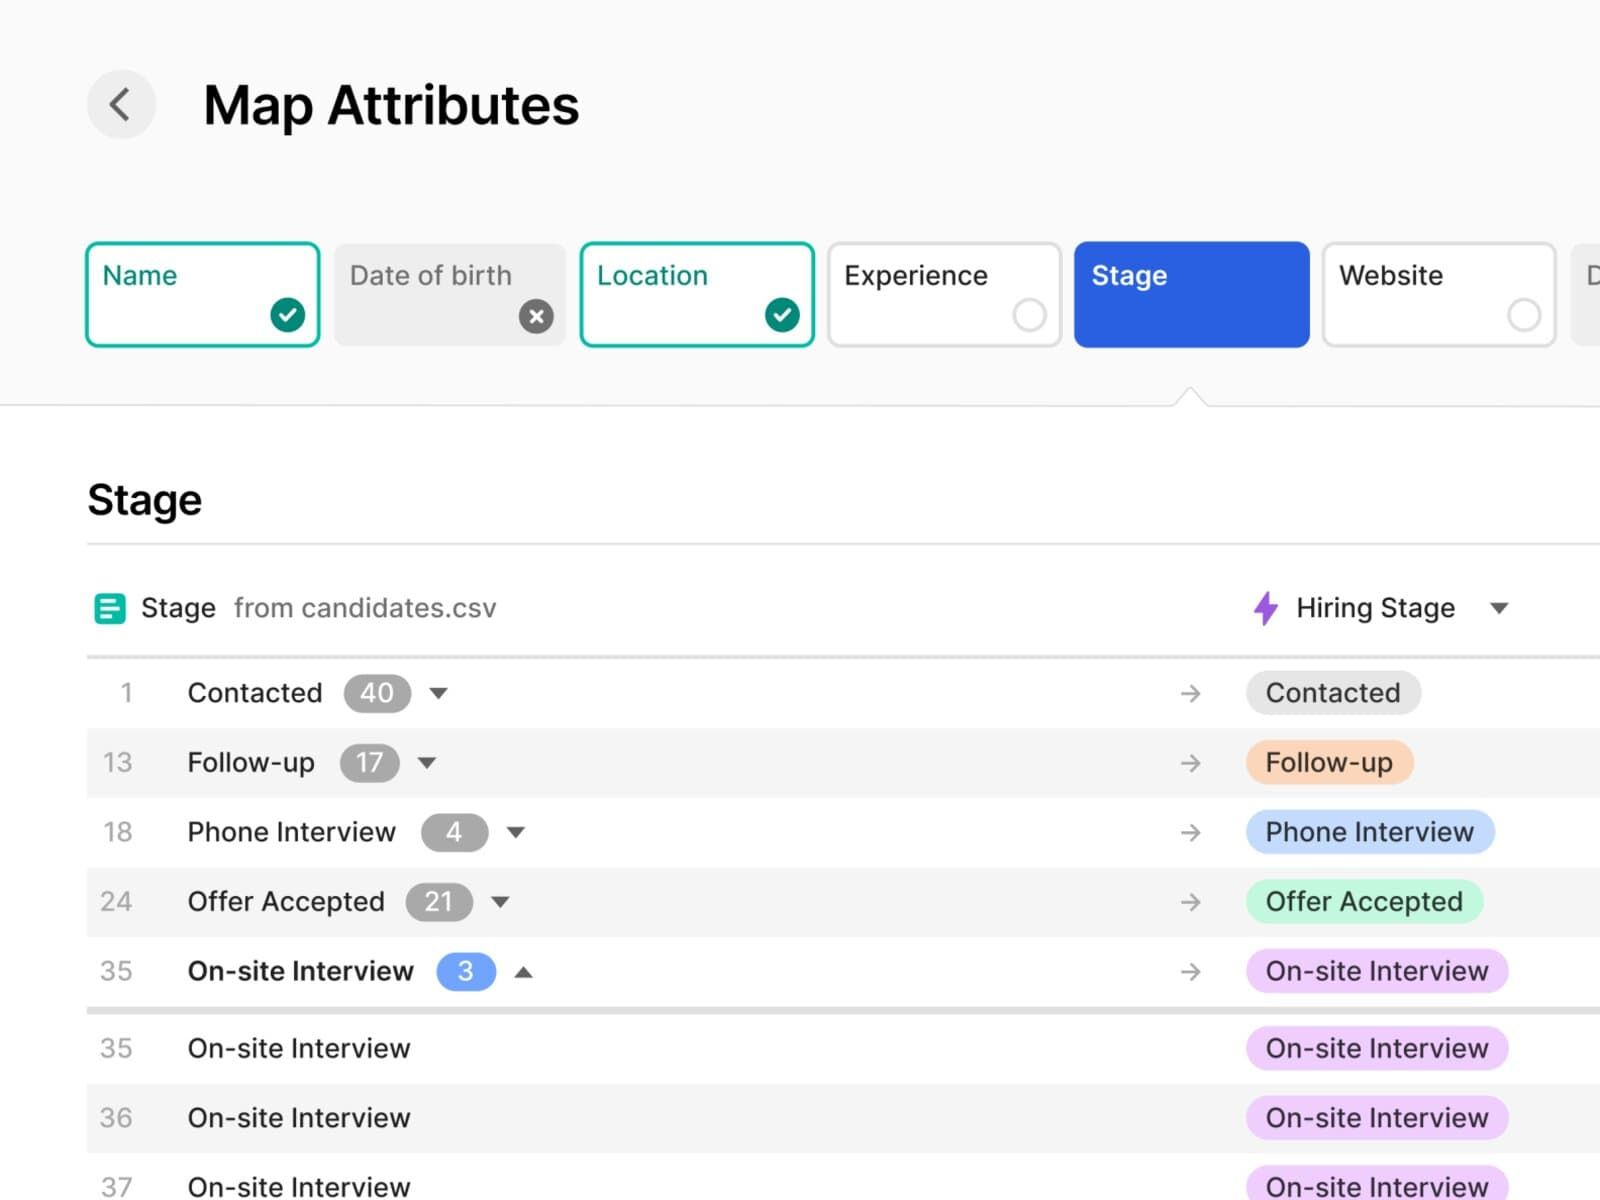Click row number 18
This screenshot has width=1600, height=1200.
click(x=117, y=832)
